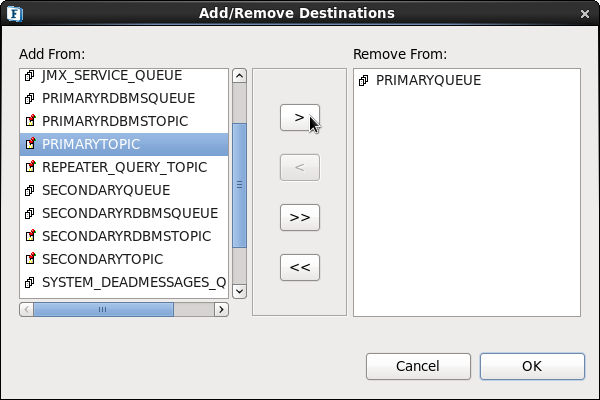Confirm the dialog with OK
Image resolution: width=600 pixels, height=400 pixels.
532,366
